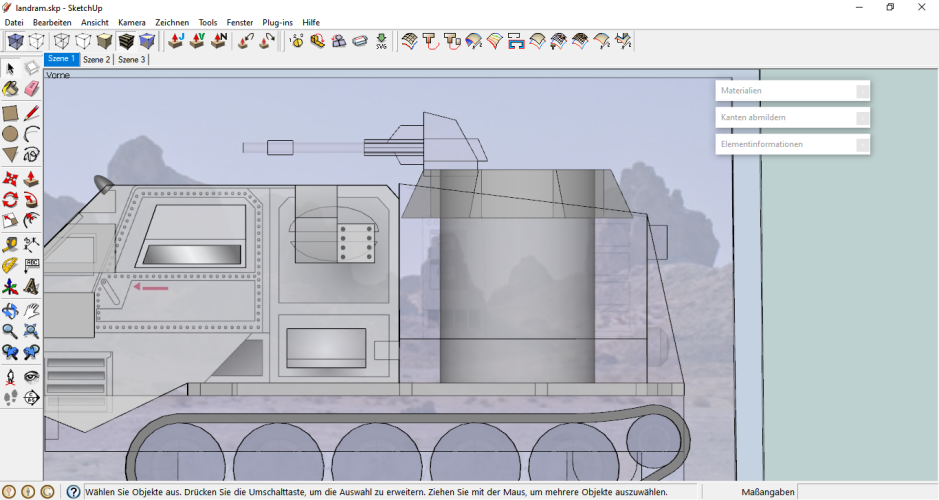
Task: Click the help question mark in status bar
Action: 73,492
